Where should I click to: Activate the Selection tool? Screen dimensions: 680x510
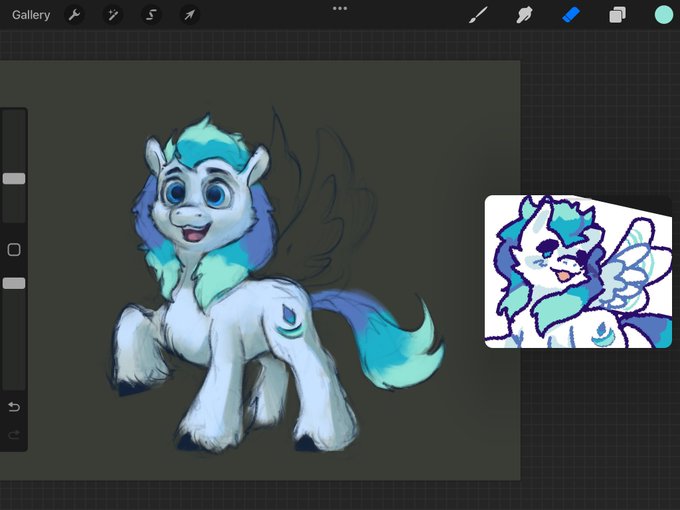pyautogui.click(x=151, y=15)
